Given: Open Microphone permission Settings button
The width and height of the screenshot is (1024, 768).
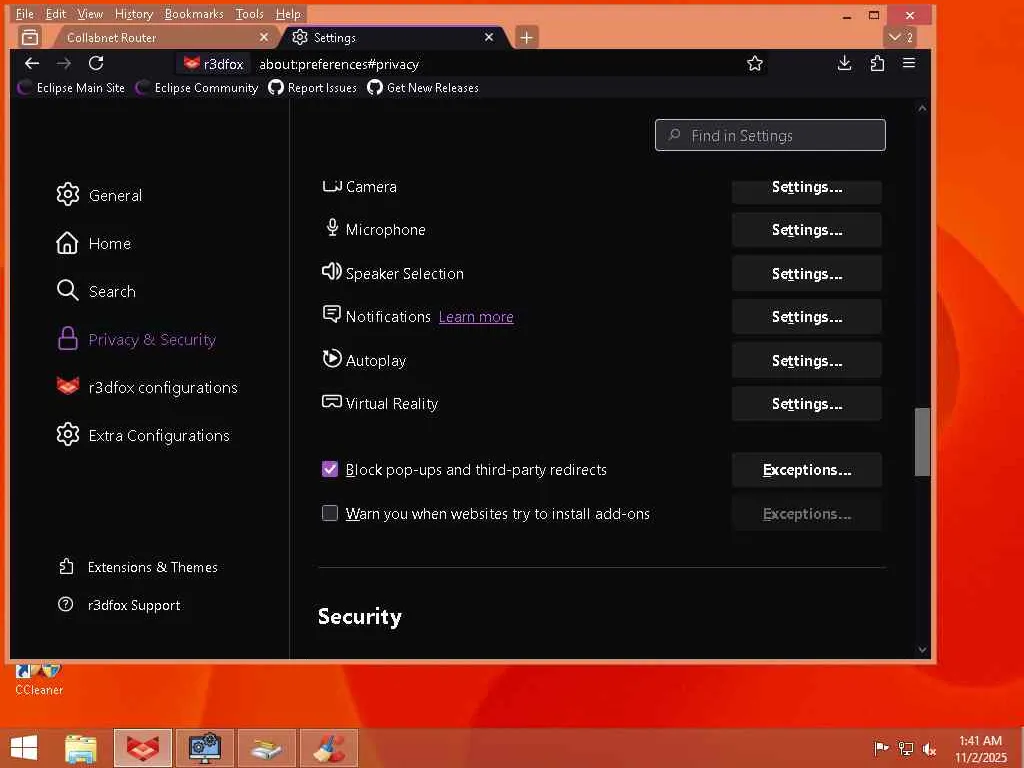Looking at the screenshot, I should (x=807, y=230).
